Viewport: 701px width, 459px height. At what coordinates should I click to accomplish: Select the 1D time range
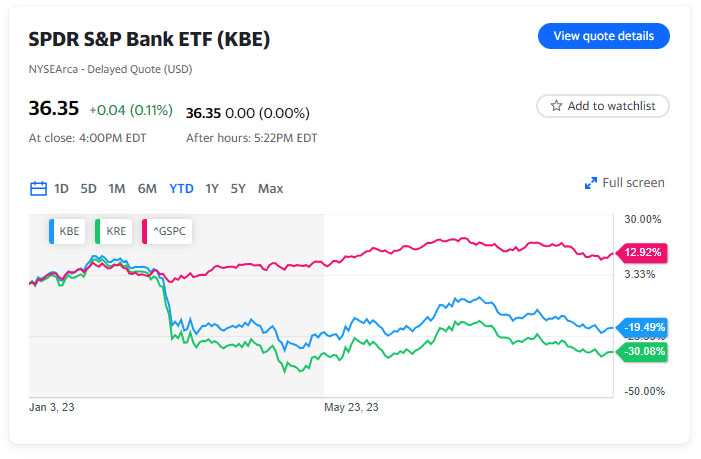[62, 188]
